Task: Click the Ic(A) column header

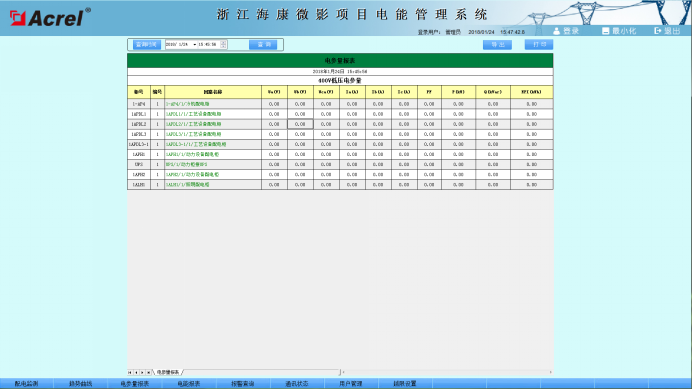Action: coord(404,92)
